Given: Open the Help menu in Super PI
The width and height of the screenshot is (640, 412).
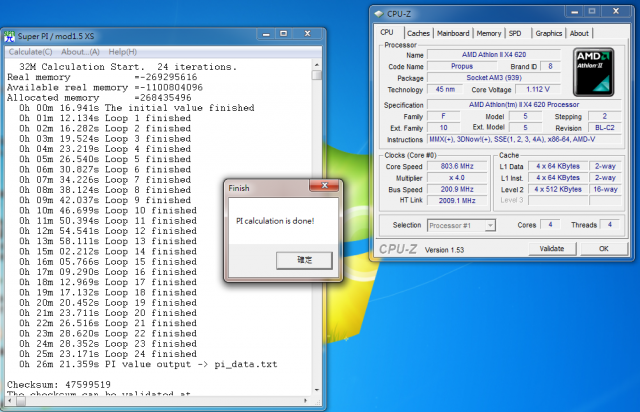Looking at the screenshot, I should [122, 52].
